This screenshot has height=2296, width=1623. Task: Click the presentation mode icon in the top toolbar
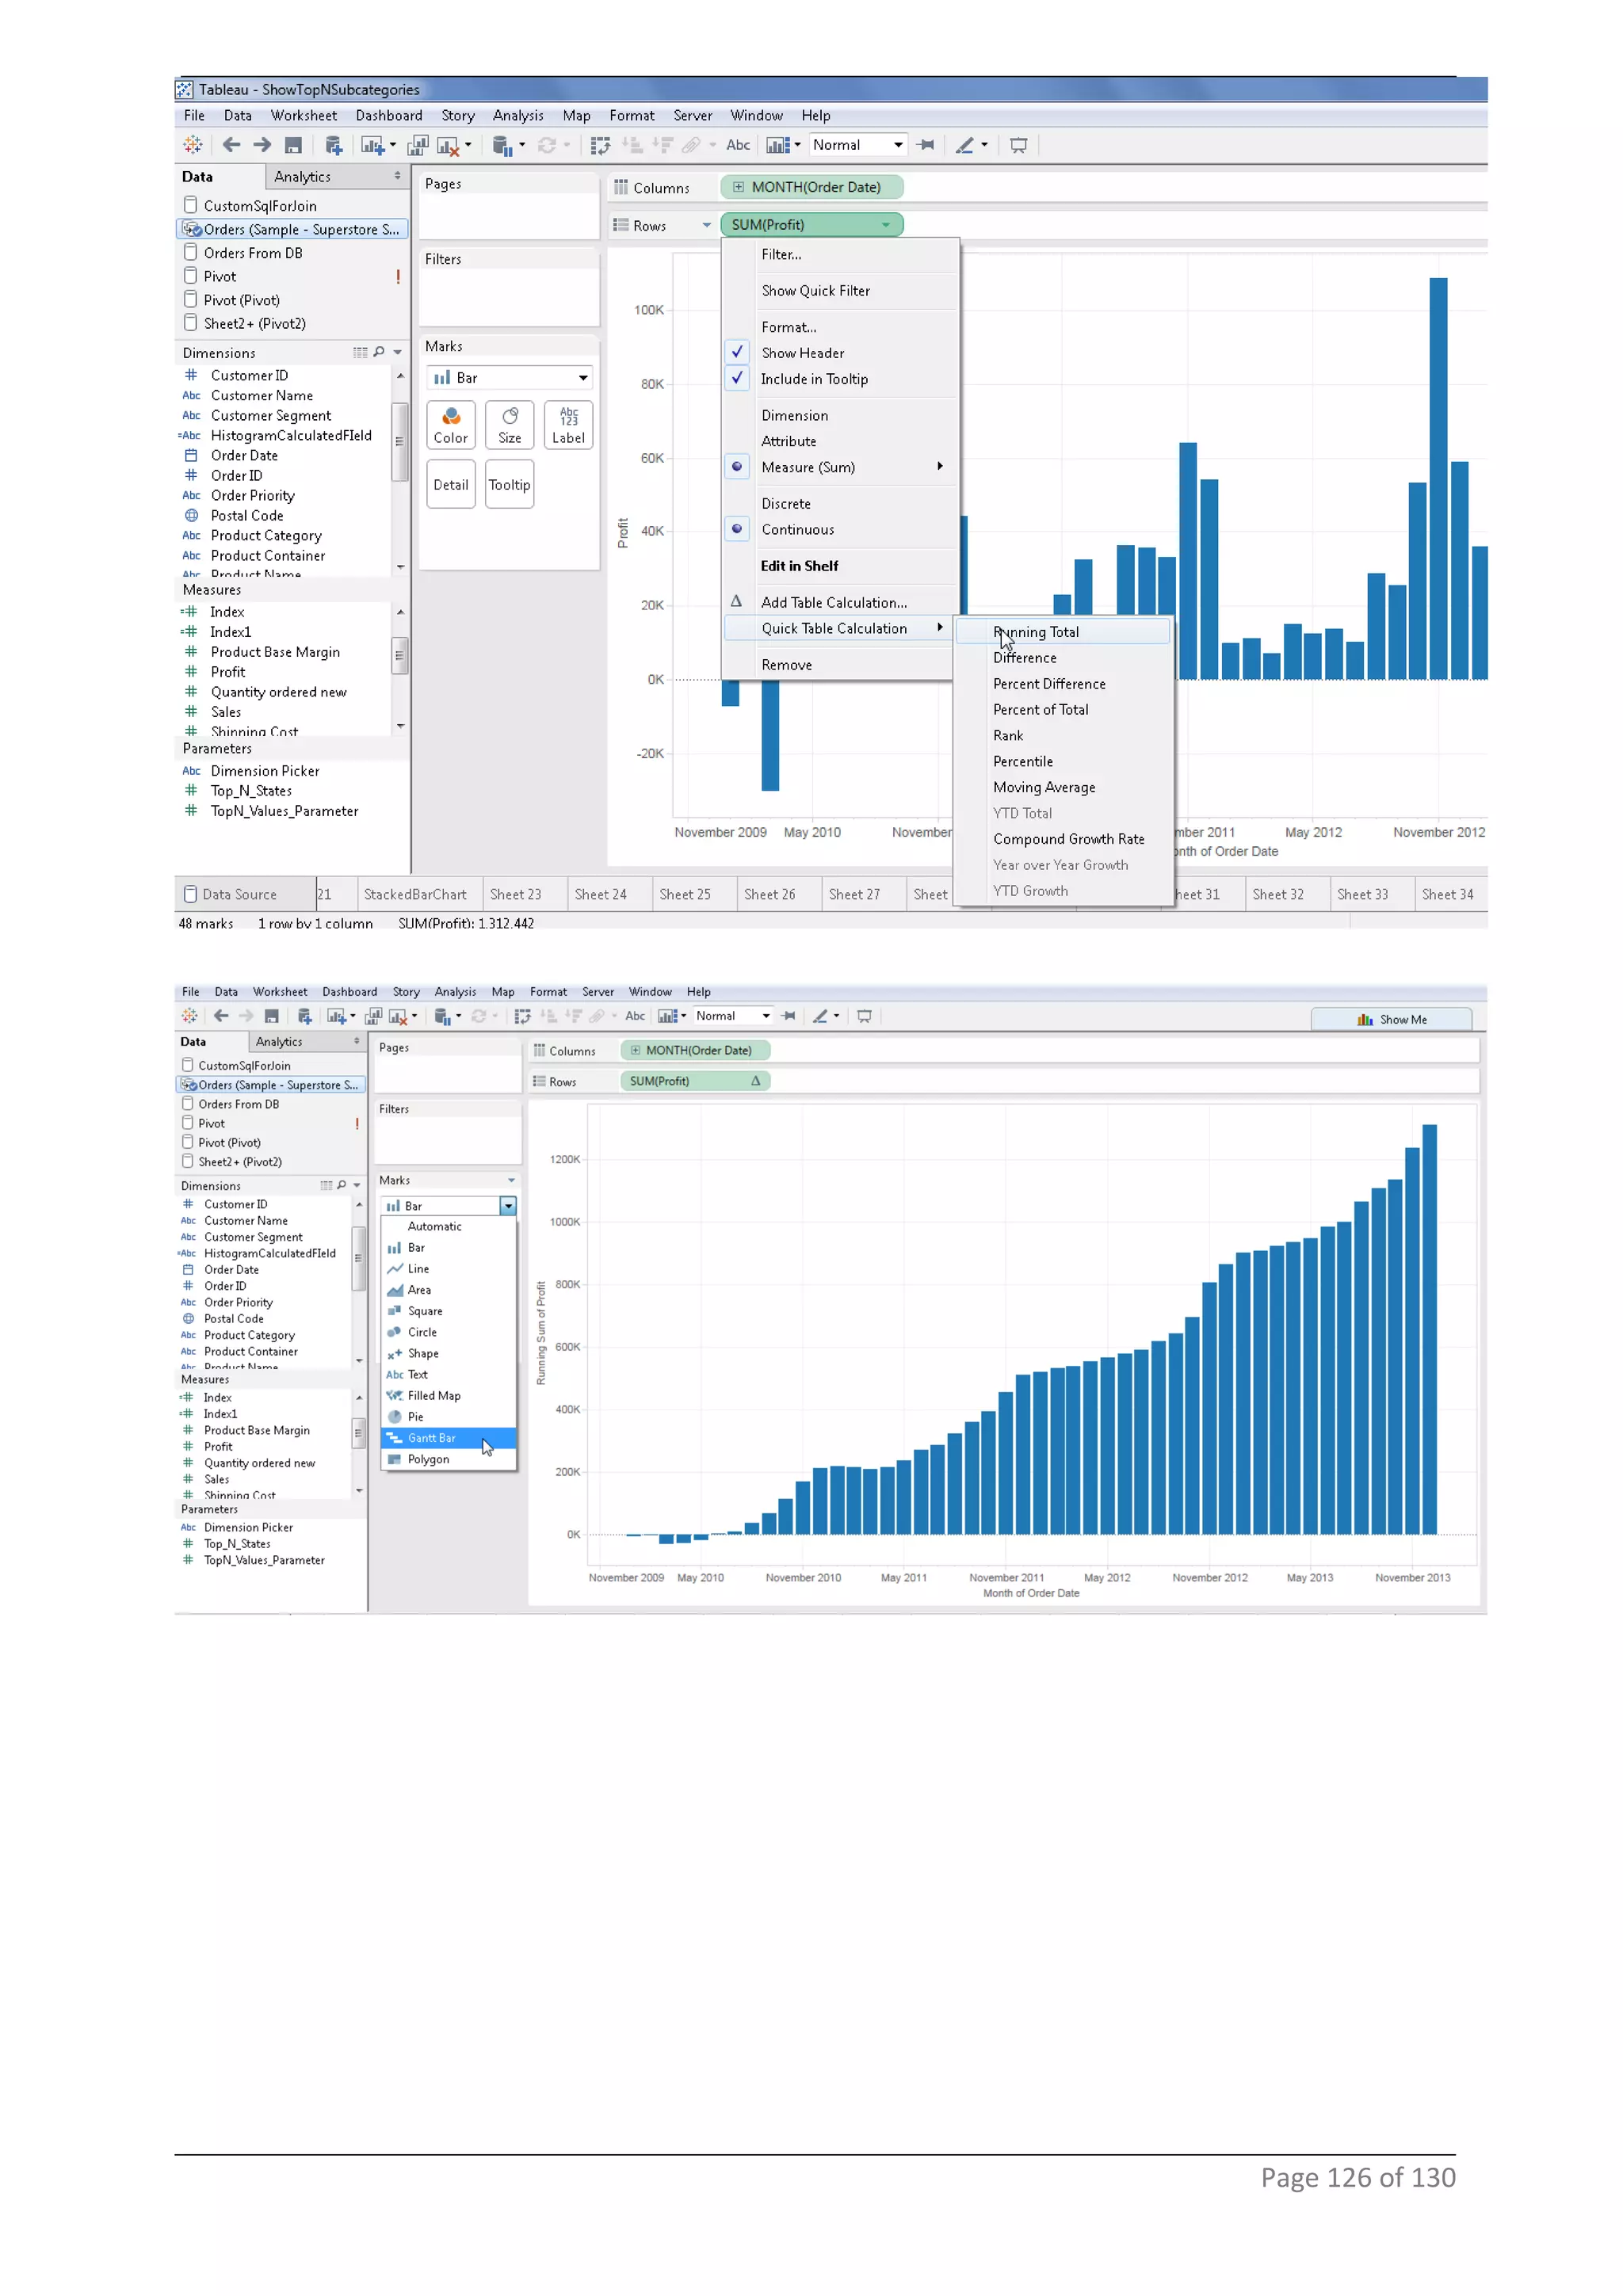point(1018,146)
